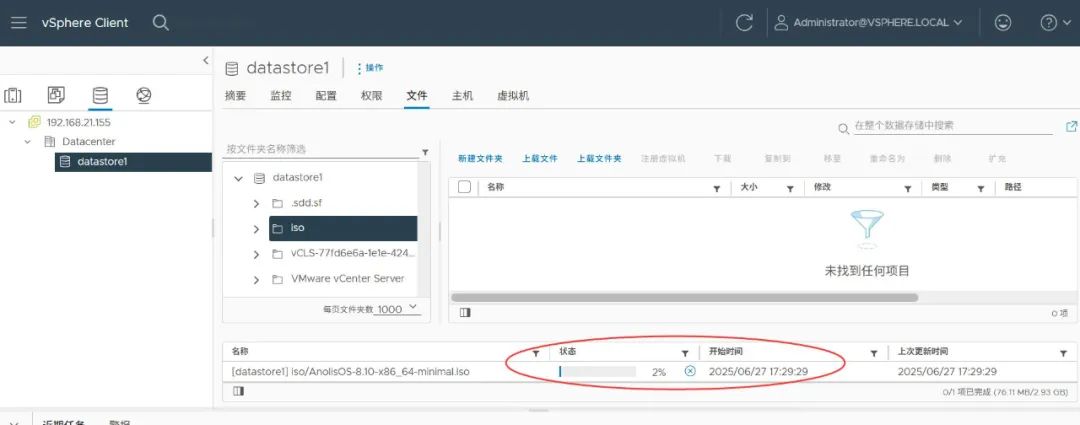This screenshot has width=1080, height=425.
Task: Filter the 大小 column
Action: (790, 188)
